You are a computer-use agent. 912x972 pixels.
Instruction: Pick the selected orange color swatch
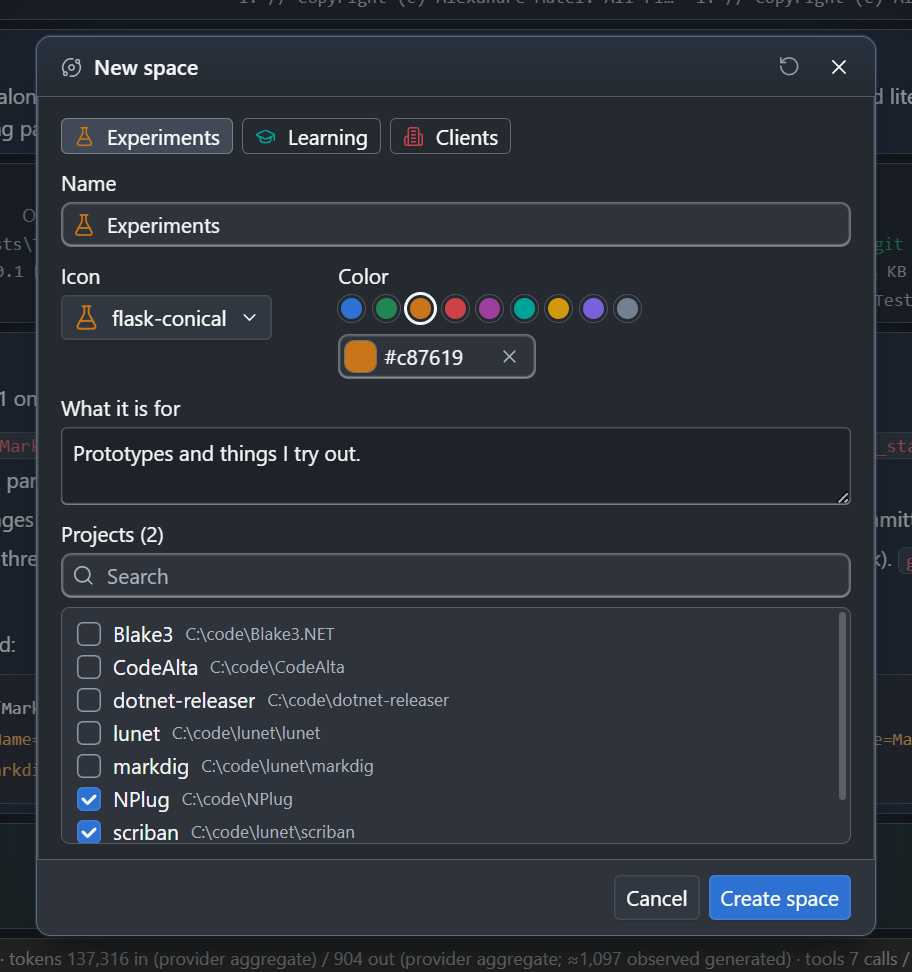[x=420, y=309]
